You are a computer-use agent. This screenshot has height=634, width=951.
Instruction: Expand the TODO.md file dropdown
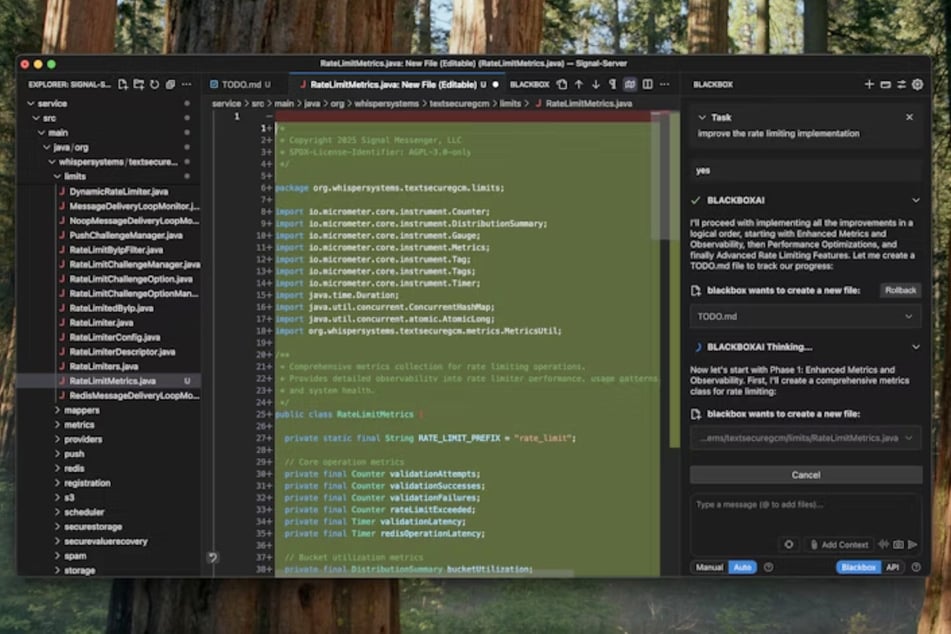(x=908, y=316)
